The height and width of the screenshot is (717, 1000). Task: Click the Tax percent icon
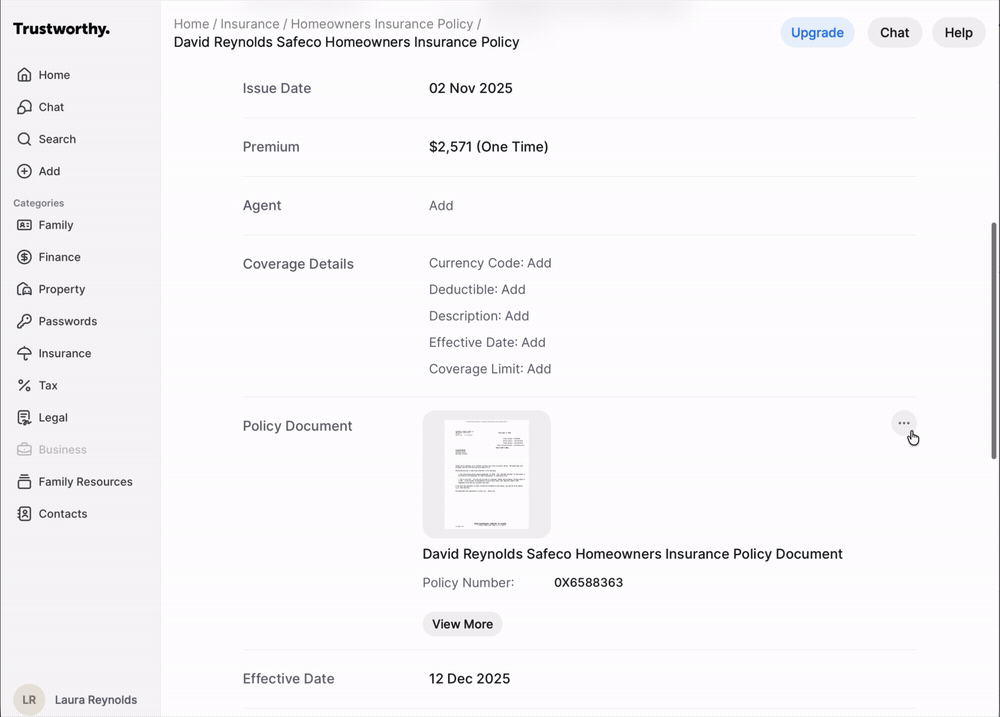(24, 385)
